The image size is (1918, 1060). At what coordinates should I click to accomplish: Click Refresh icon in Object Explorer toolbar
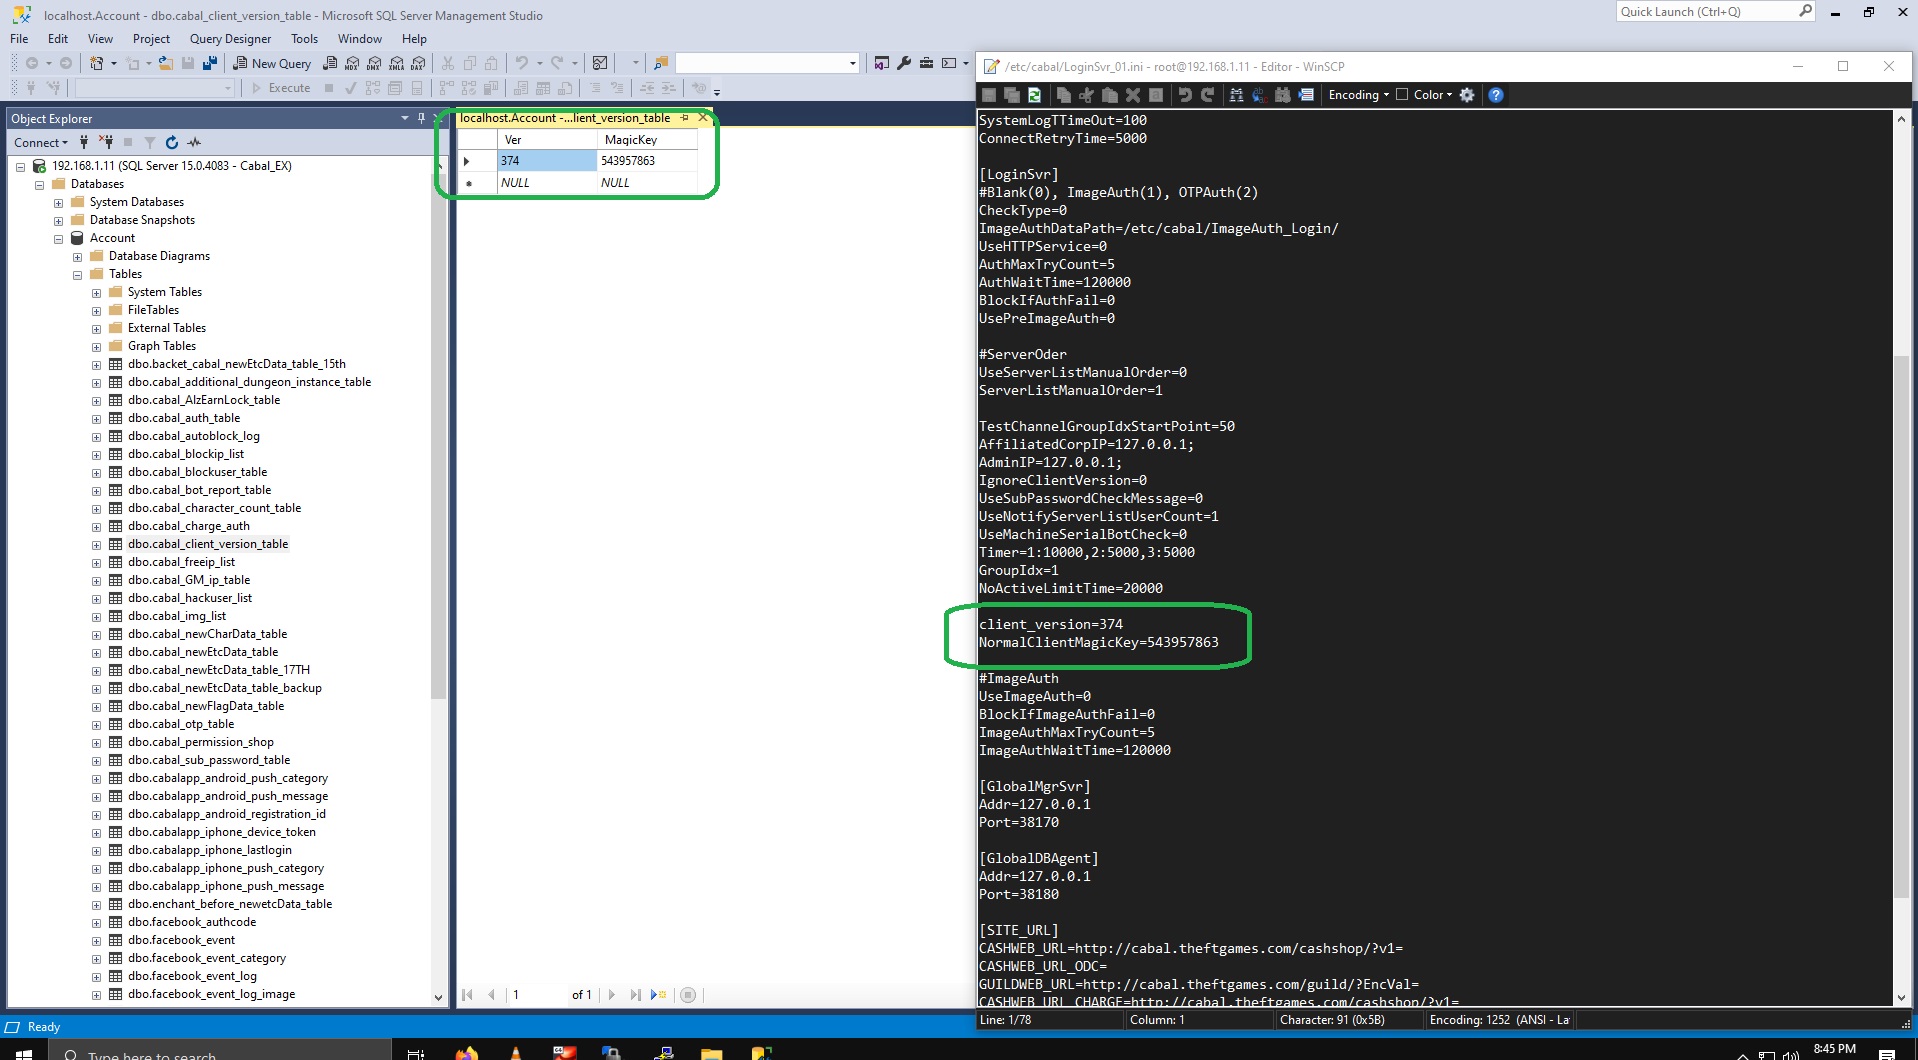pos(171,142)
